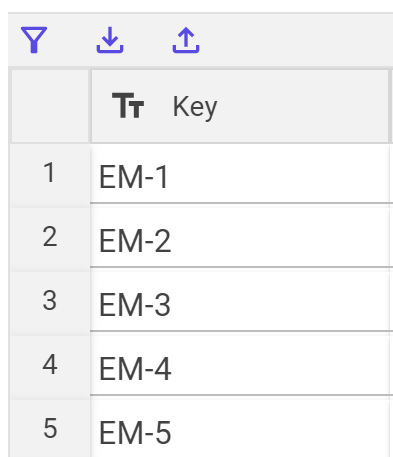Click the upload arrow icon

pyautogui.click(x=186, y=40)
